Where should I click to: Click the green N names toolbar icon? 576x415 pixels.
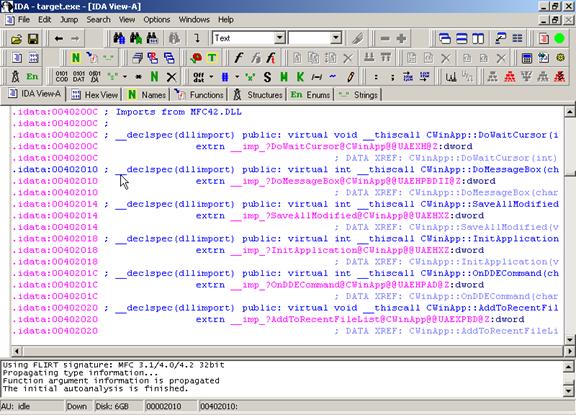tap(76, 58)
